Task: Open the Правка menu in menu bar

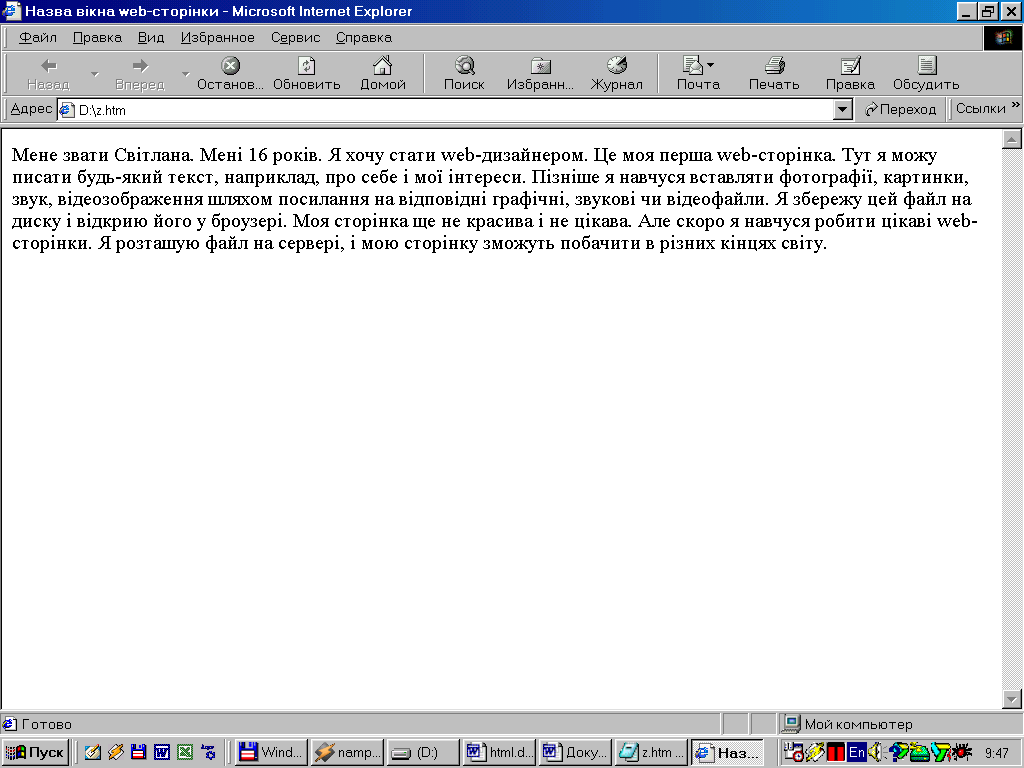Action: click(x=97, y=38)
